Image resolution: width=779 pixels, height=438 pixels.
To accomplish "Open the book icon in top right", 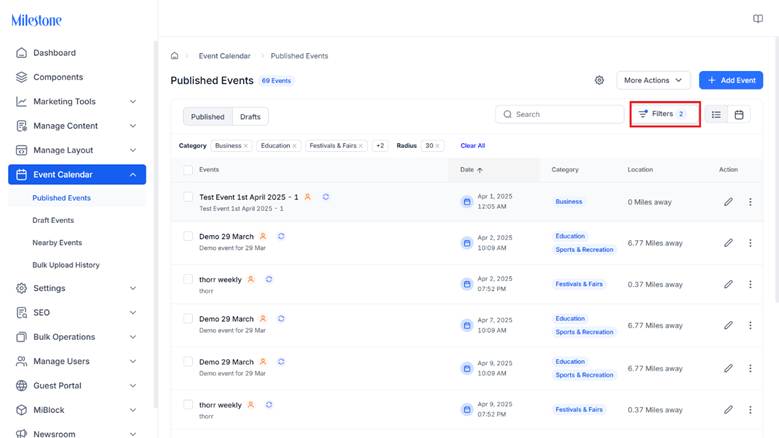I will [758, 19].
